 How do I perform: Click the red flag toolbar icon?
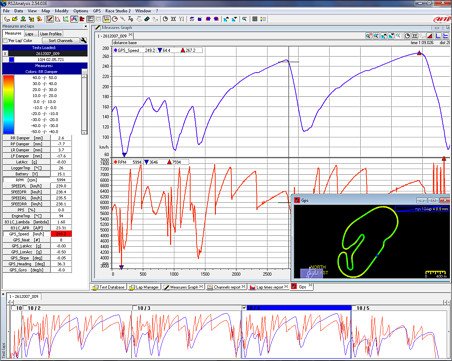coord(82,19)
